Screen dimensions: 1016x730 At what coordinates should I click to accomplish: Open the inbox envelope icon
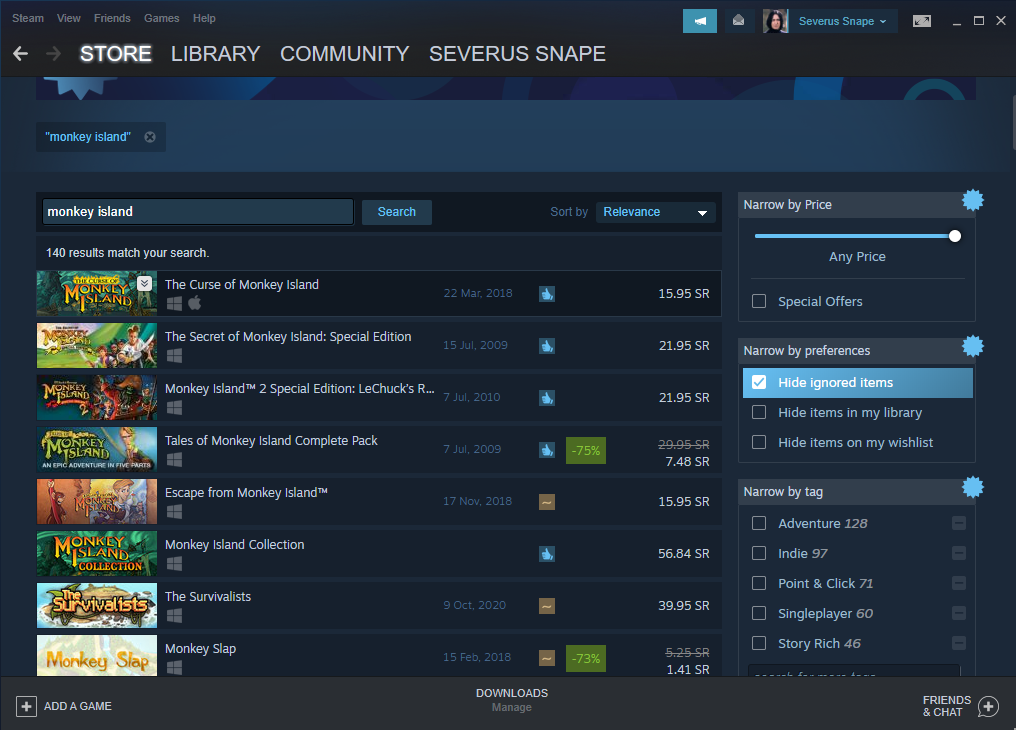point(738,21)
